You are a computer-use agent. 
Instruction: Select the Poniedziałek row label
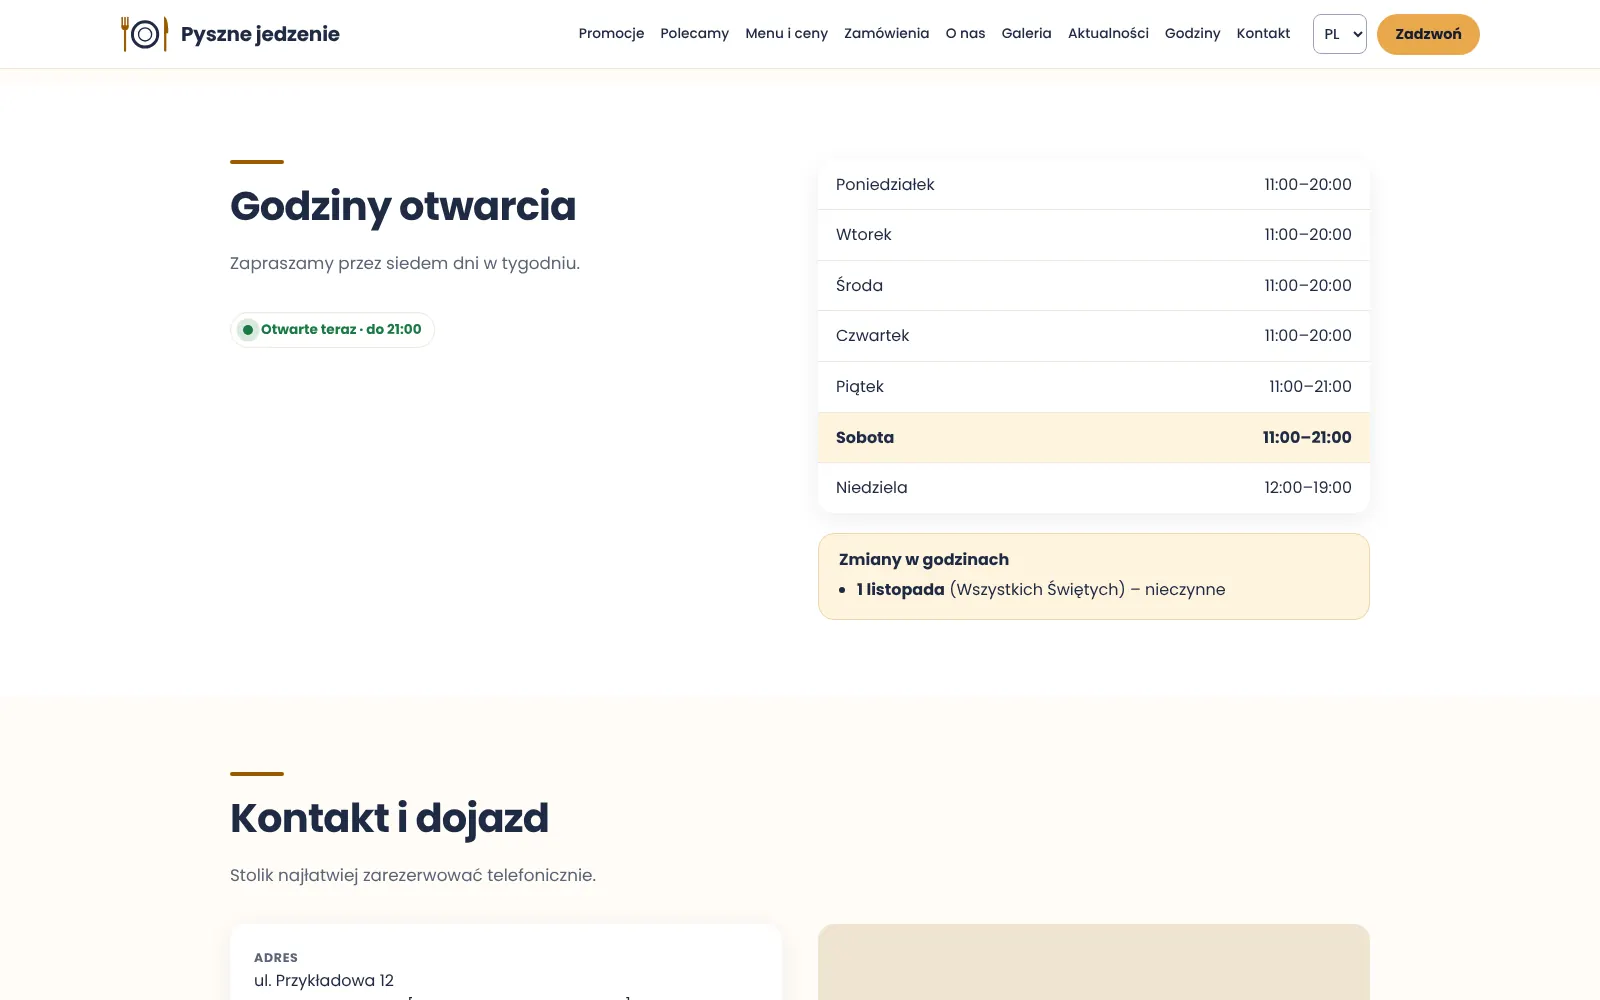(x=885, y=185)
